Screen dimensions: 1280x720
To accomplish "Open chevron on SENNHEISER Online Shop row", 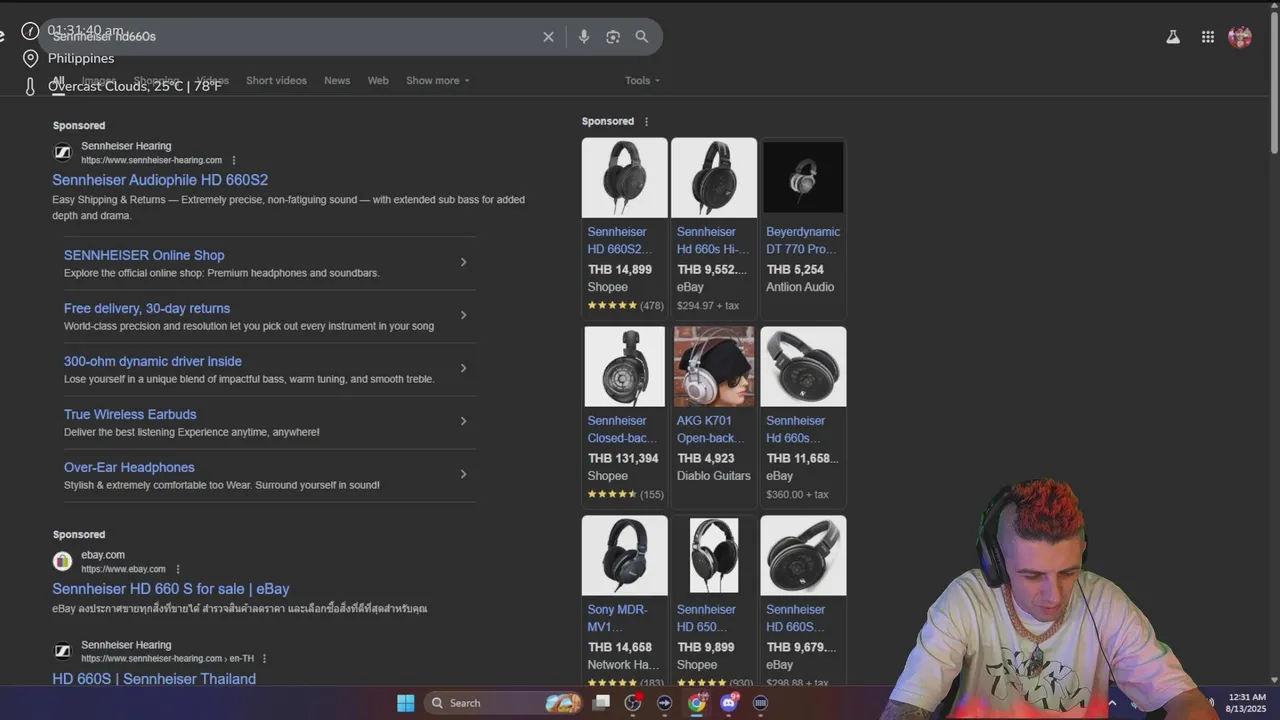I will tap(463, 262).
